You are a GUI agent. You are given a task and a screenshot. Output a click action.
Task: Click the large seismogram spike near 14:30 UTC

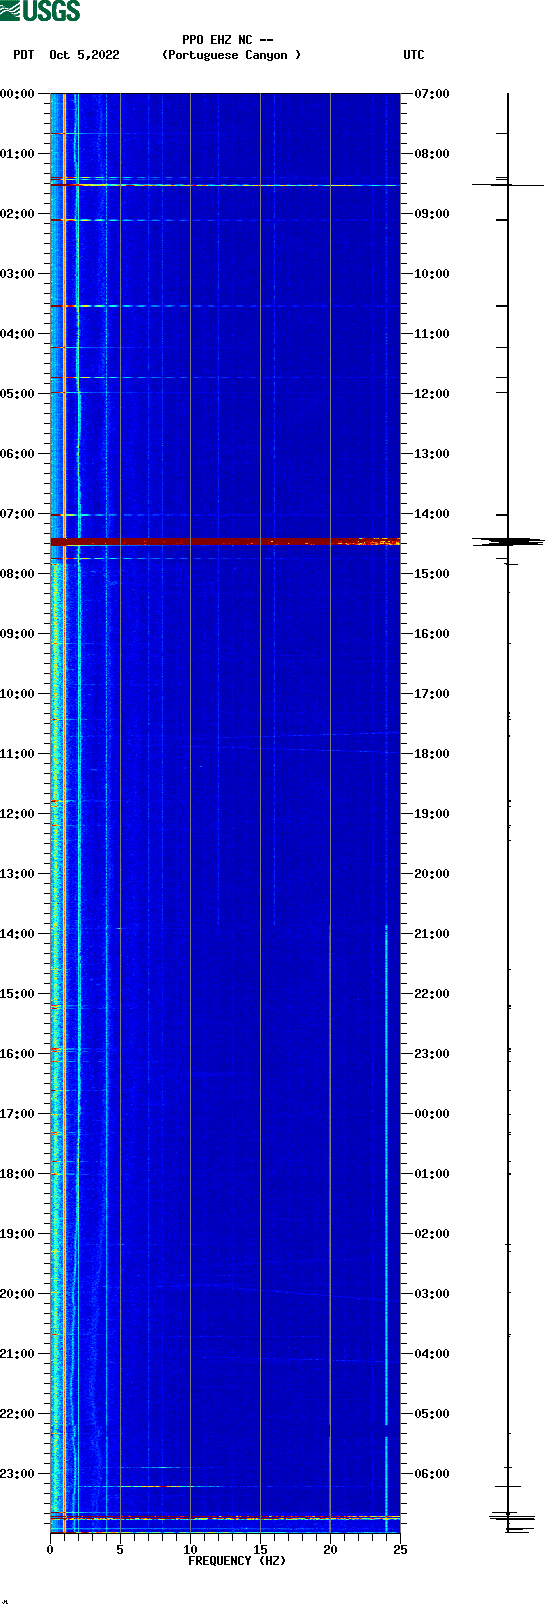tap(509, 542)
